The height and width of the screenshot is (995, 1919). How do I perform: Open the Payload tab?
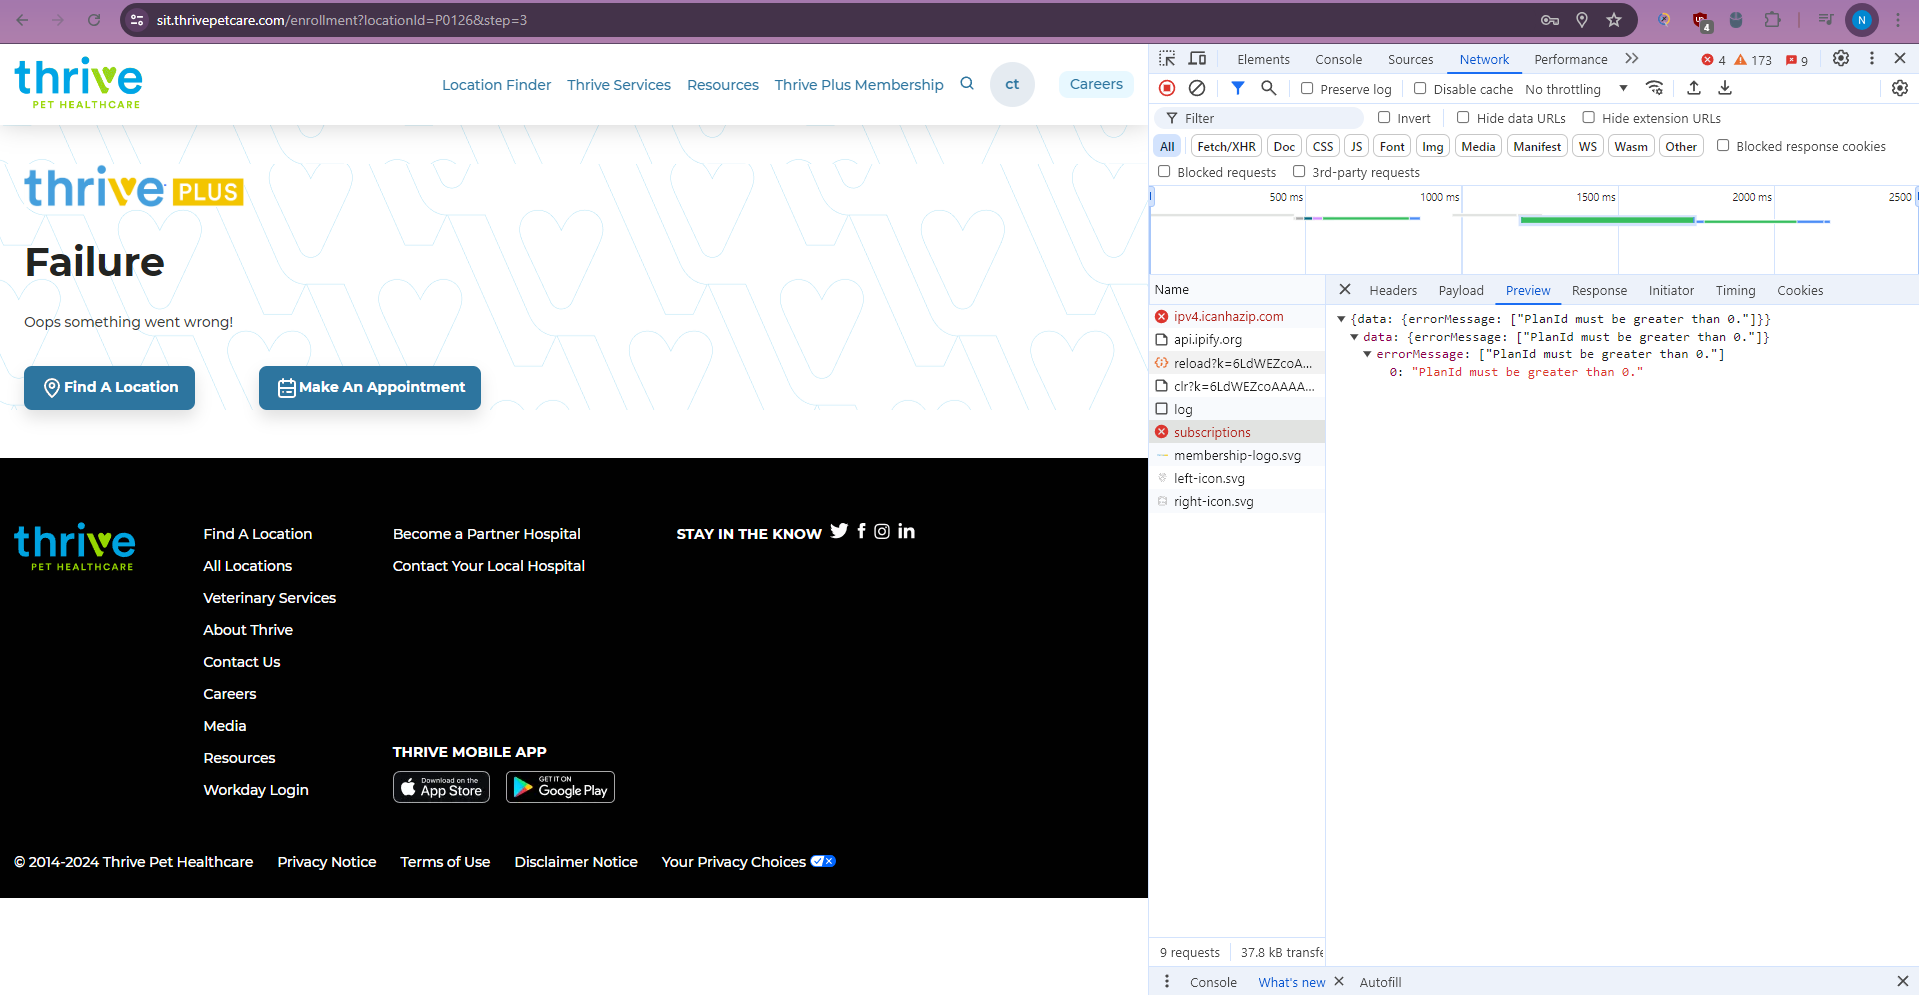tap(1461, 291)
